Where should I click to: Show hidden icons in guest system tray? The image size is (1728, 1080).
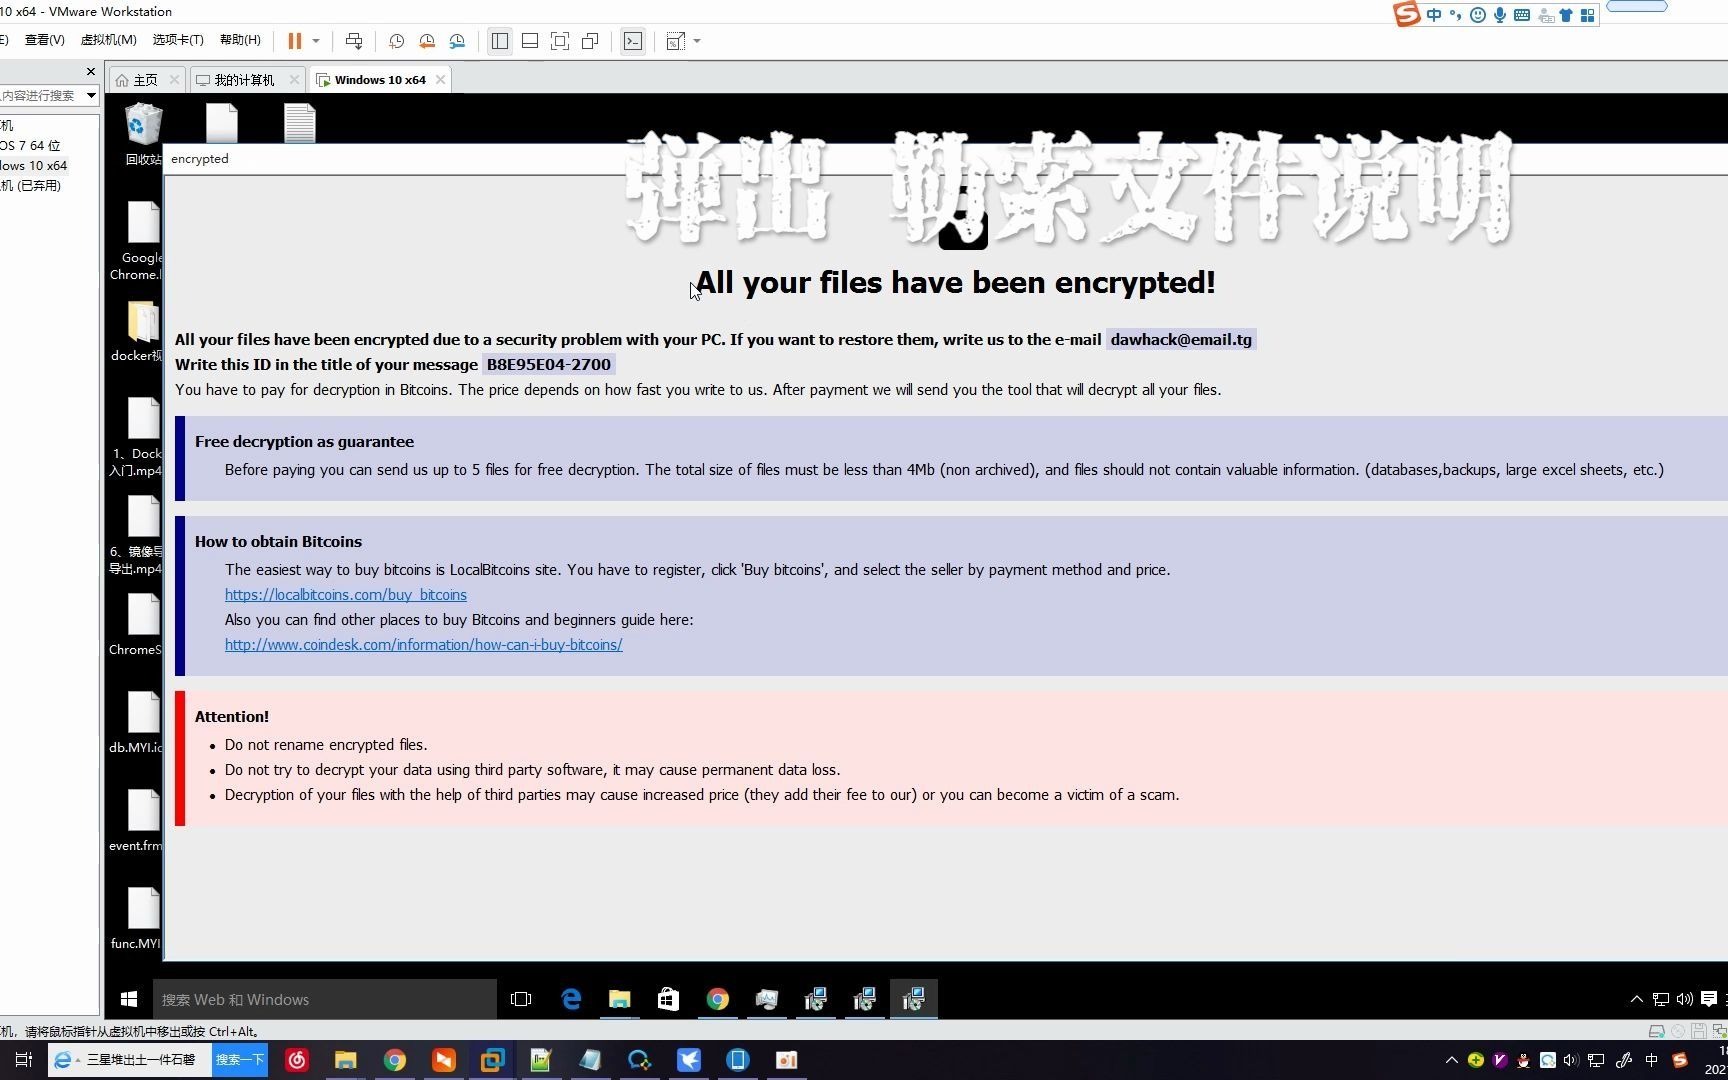click(1637, 999)
